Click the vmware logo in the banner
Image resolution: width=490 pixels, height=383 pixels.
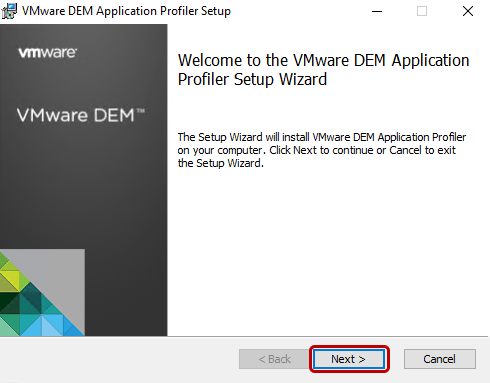pyautogui.click(x=48, y=52)
